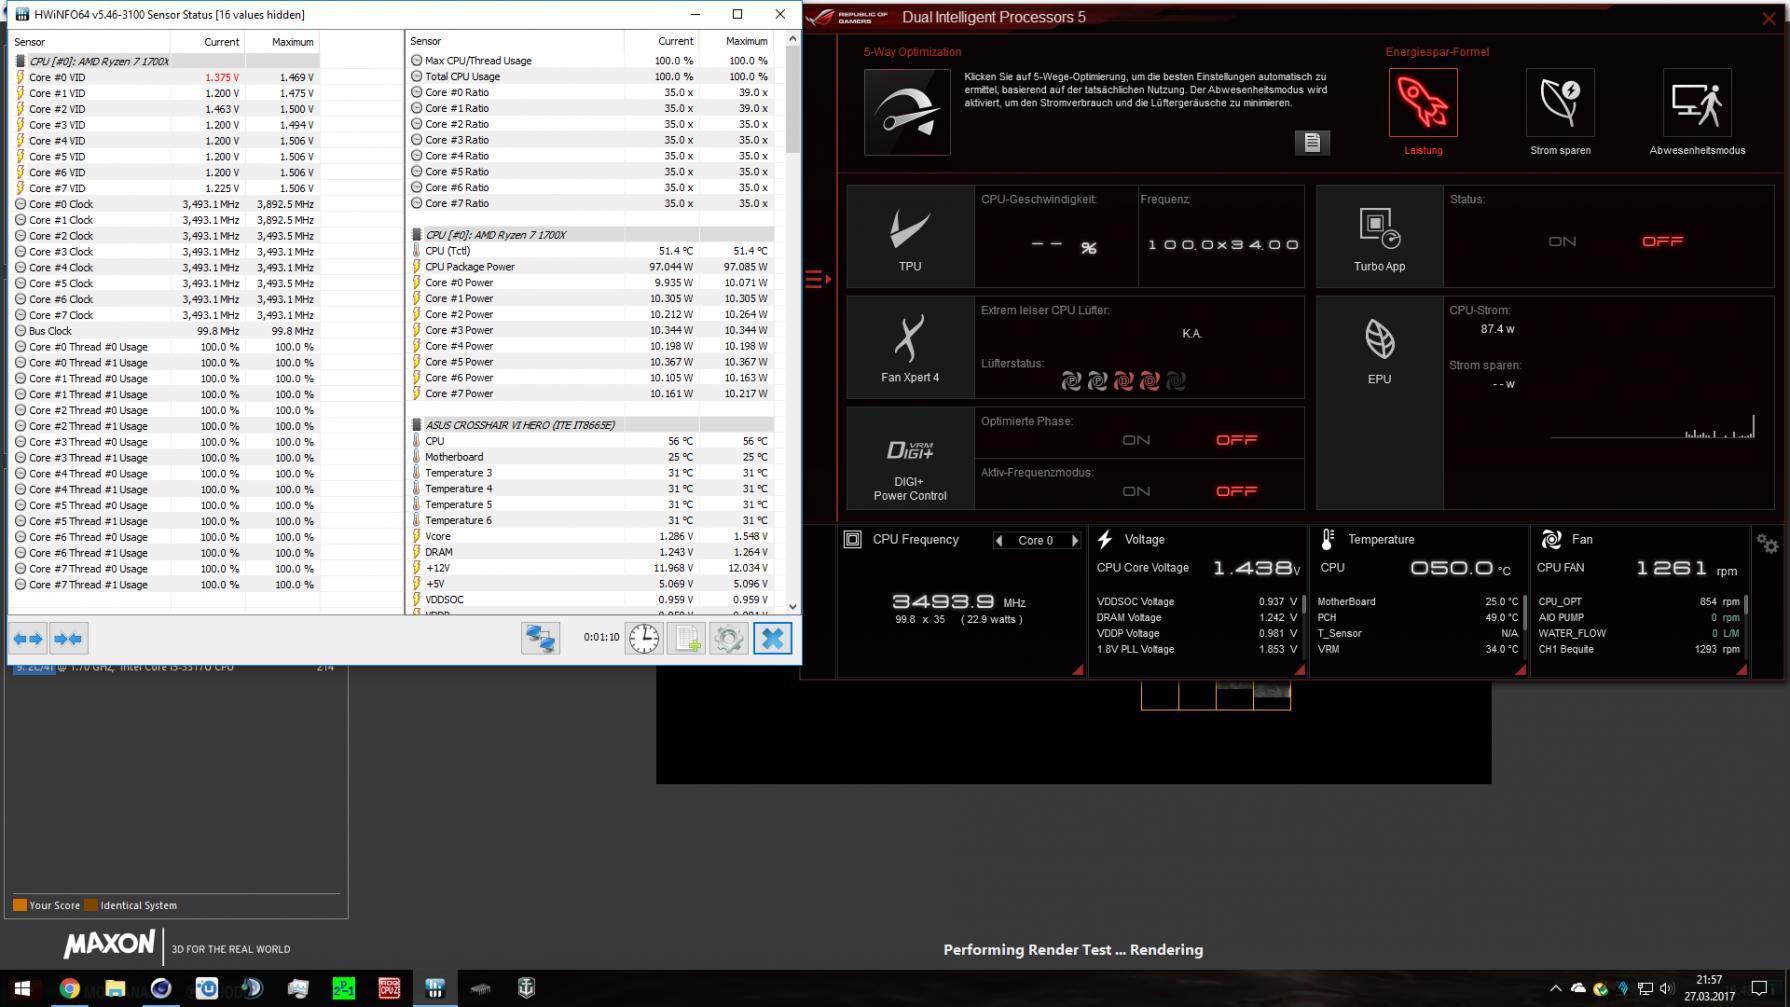Launch the 5-Way Optimization gauge icon
This screenshot has width=1790, height=1007.
coord(907,112)
